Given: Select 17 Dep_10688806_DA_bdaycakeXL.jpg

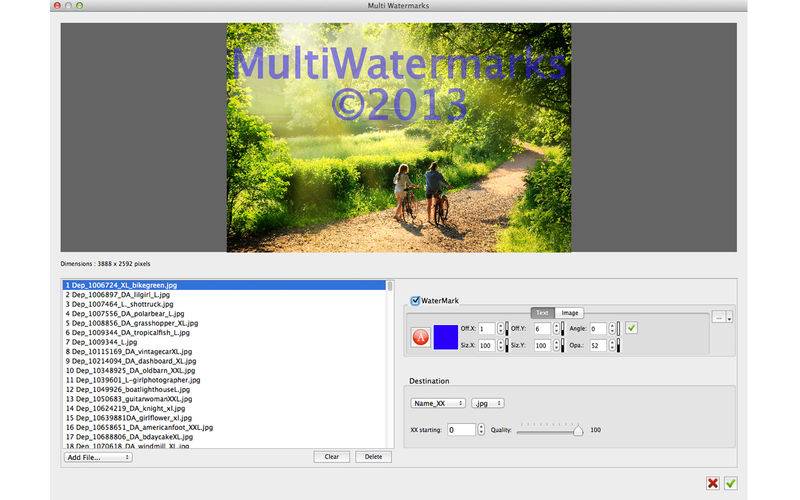Looking at the screenshot, I should 224,437.
